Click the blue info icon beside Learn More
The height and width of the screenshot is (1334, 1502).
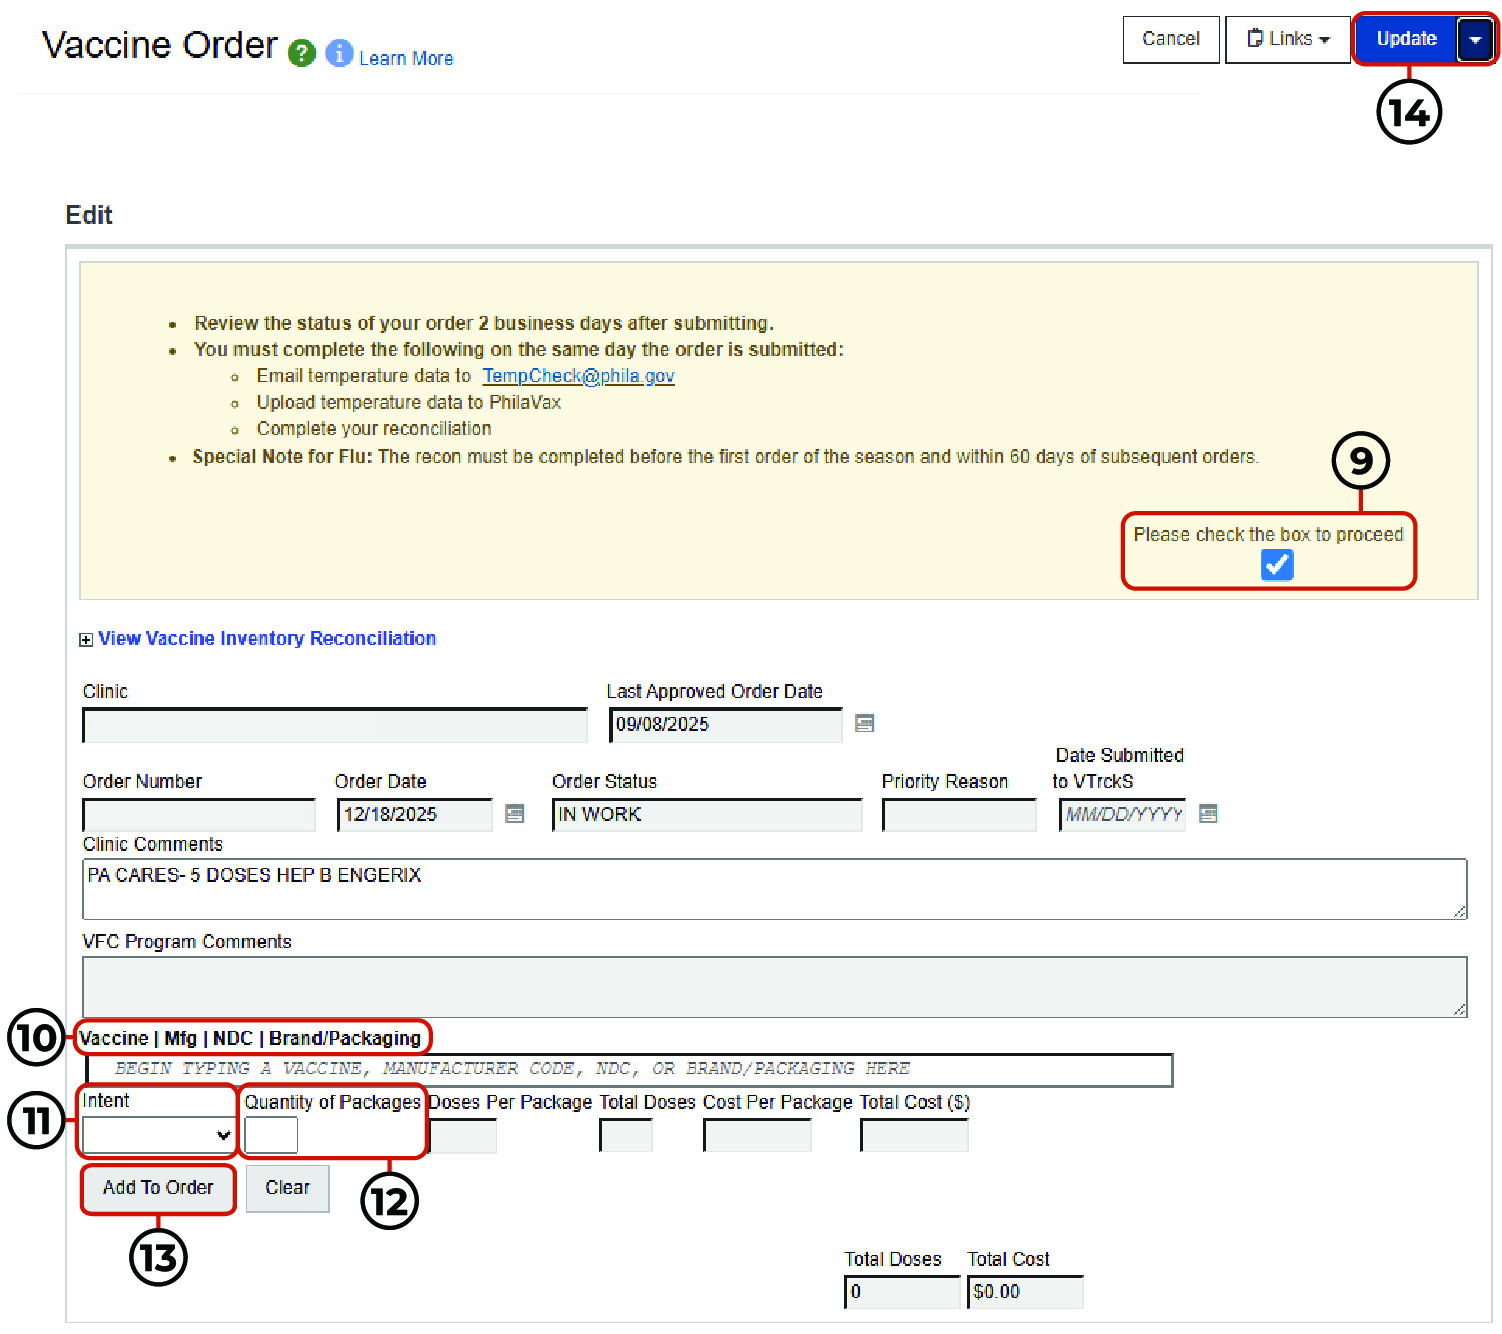(x=339, y=53)
